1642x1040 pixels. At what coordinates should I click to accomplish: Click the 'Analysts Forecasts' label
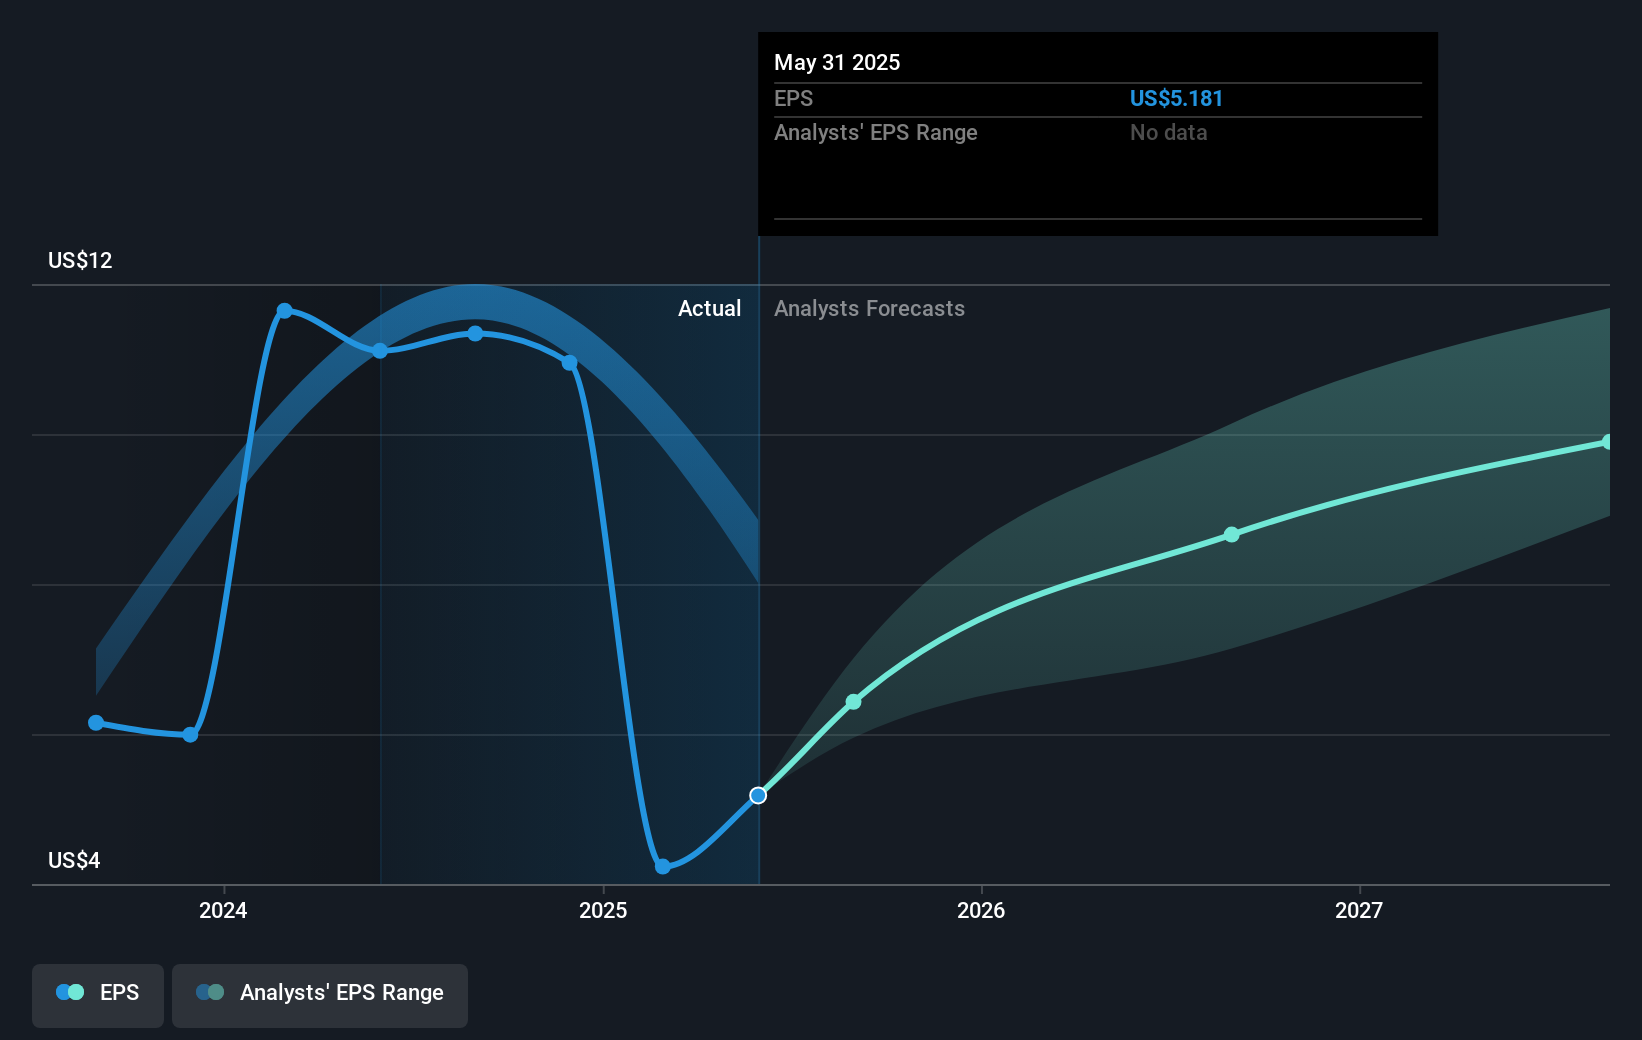click(869, 308)
